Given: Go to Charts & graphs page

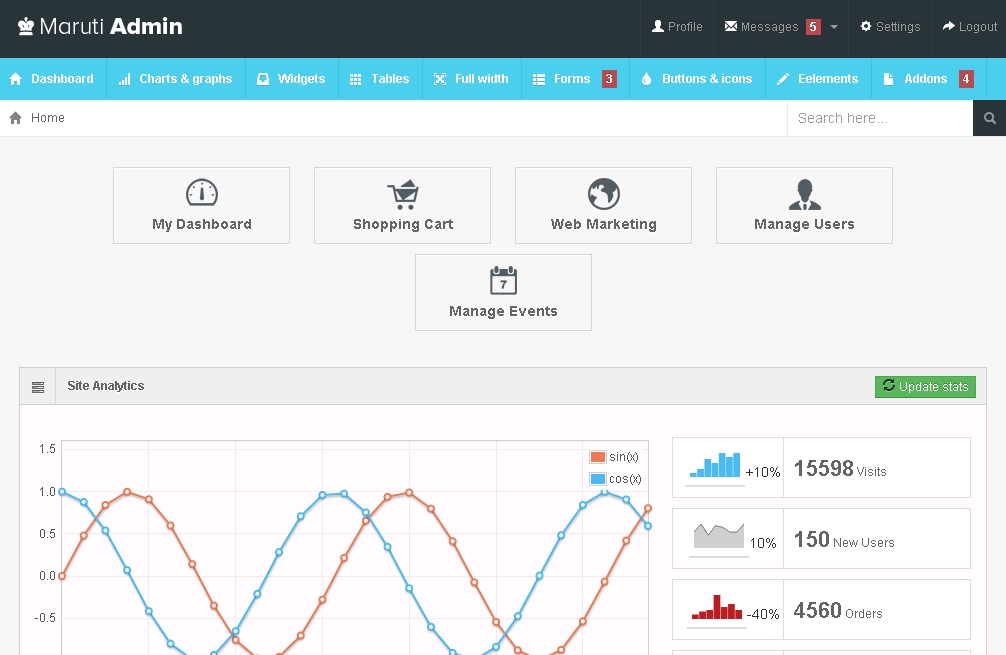Looking at the screenshot, I should pos(175,79).
